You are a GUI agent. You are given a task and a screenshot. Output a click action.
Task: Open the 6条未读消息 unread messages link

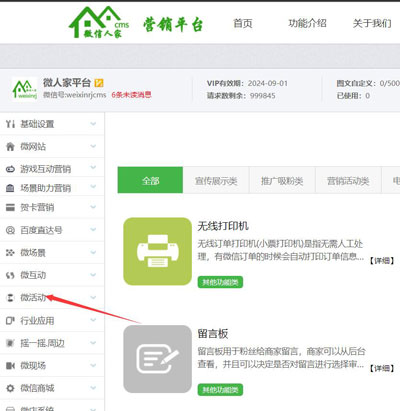point(131,95)
